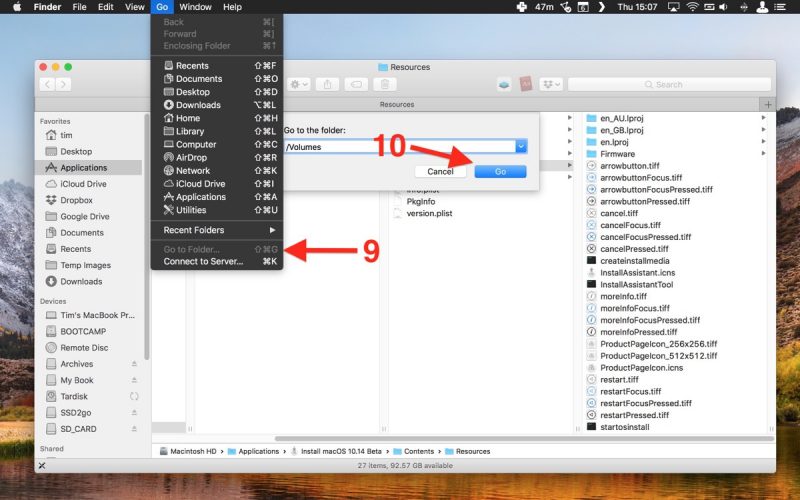Eject the SD_CARD volume
This screenshot has height=500, width=800.
pos(134,429)
